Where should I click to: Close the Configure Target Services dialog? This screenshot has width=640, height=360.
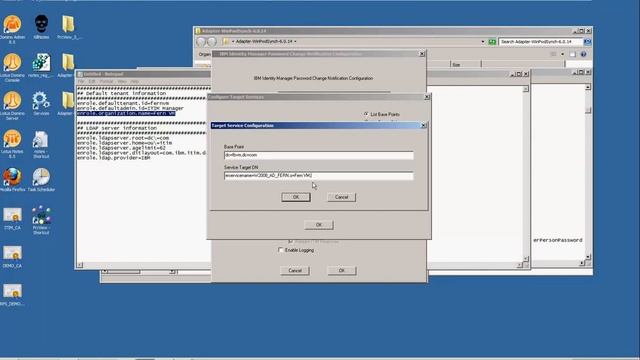427,97
